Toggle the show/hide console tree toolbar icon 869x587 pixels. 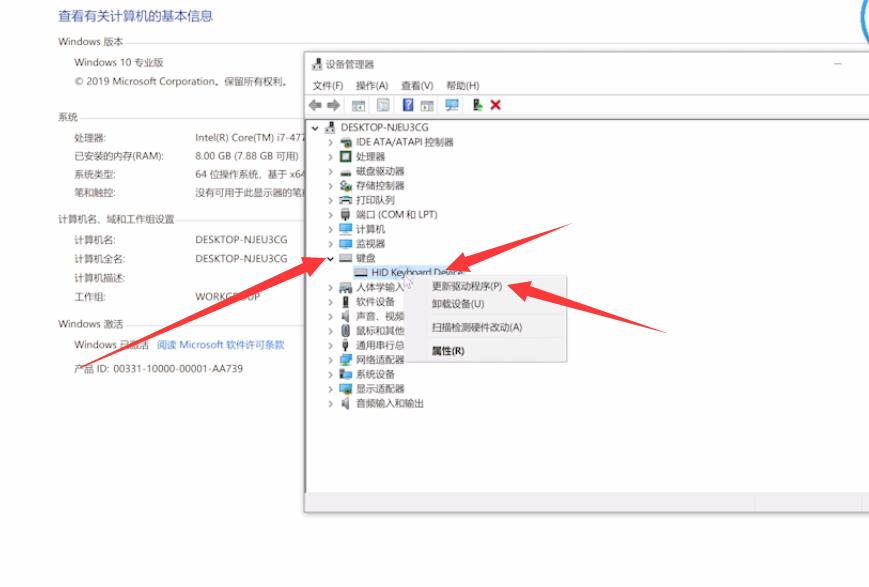click(x=359, y=105)
